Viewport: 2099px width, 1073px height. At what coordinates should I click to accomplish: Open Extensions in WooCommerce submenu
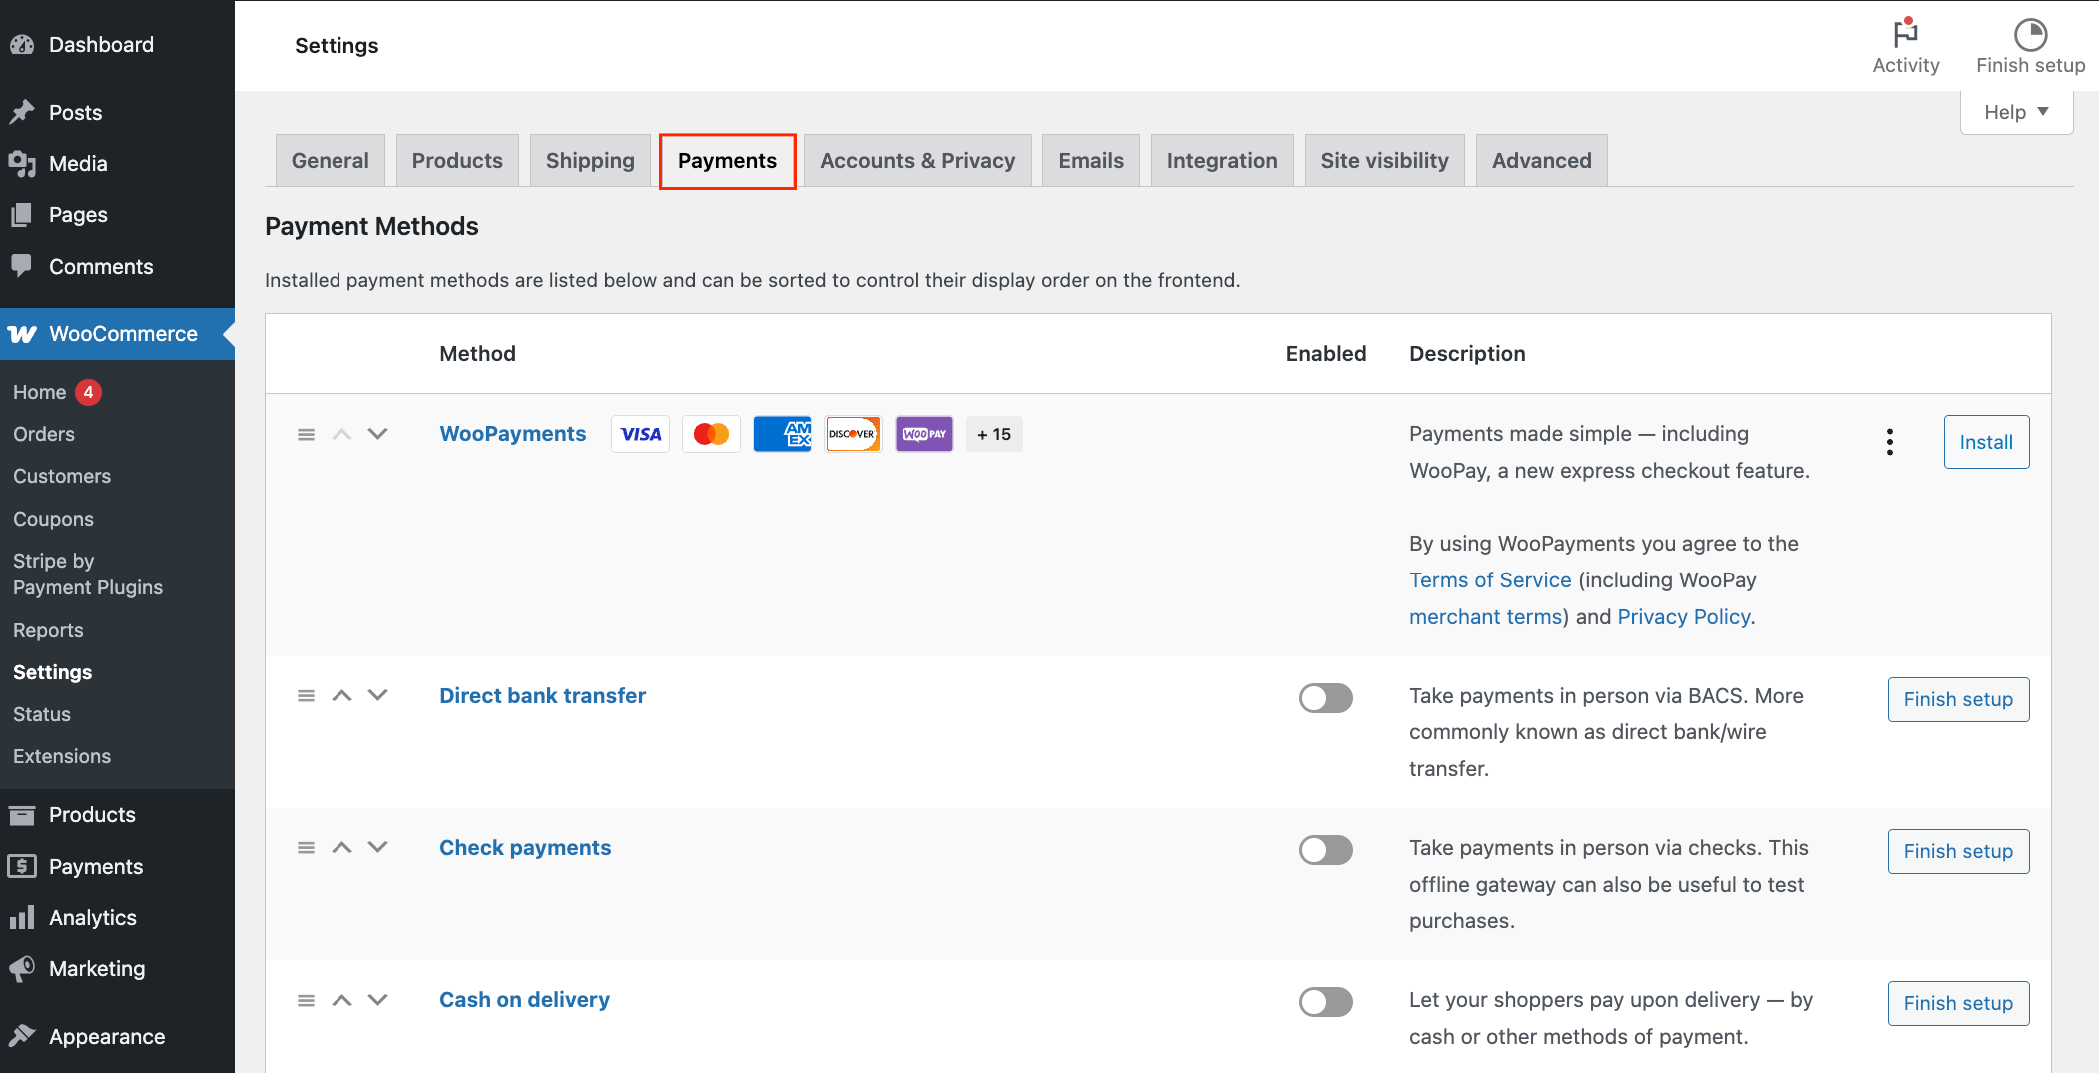[62, 756]
